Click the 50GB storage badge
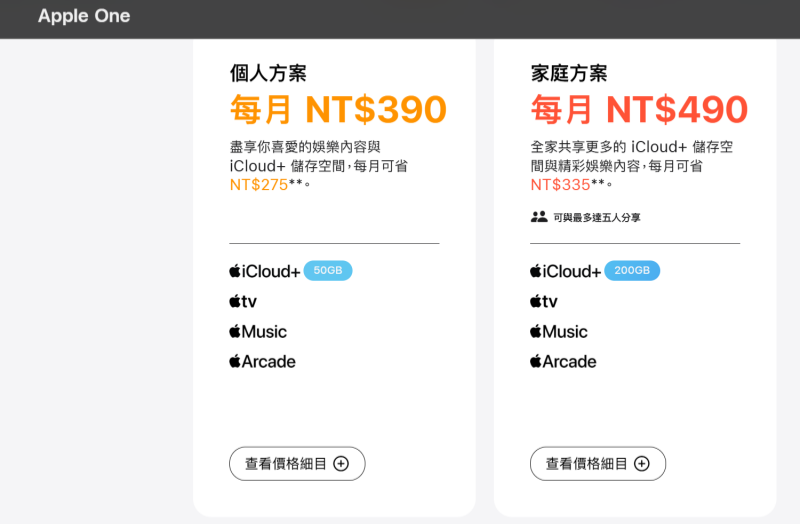Screen dimensions: 800x524 click(328, 270)
